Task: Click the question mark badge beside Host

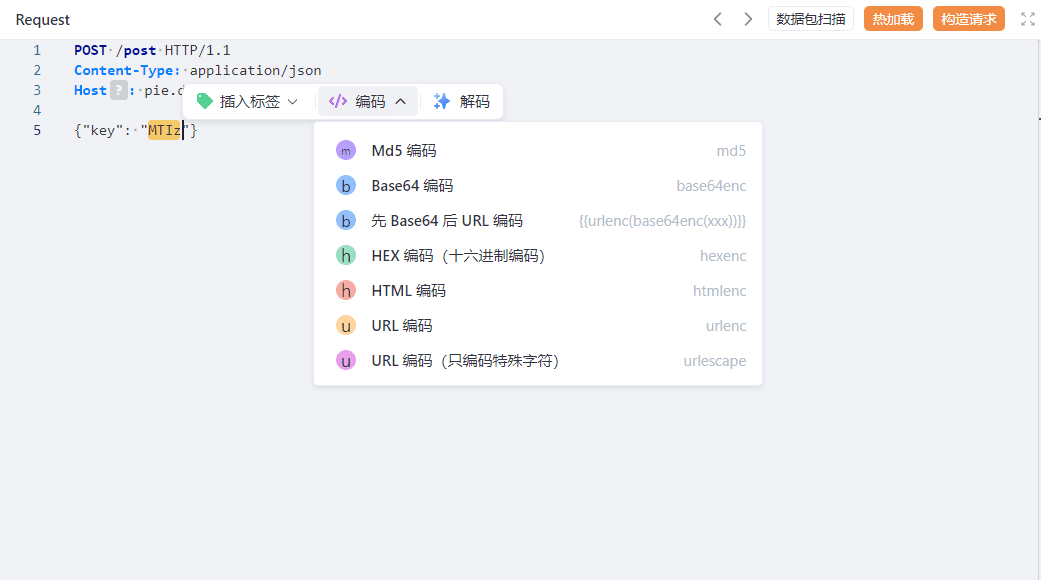Action: click(x=118, y=91)
